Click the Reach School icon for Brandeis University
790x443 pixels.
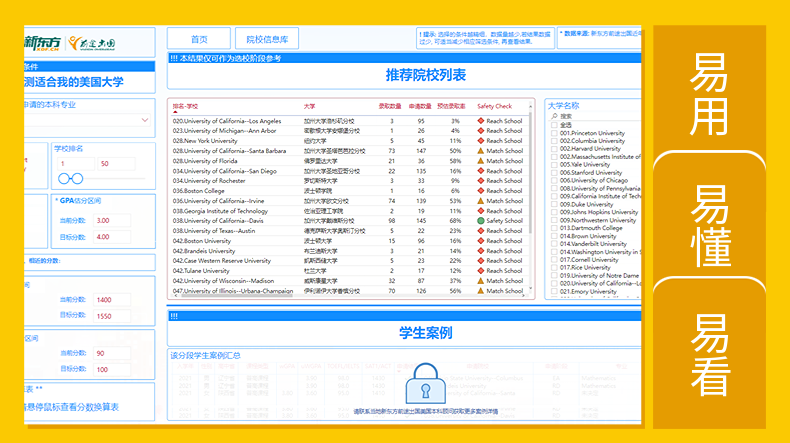[481, 251]
